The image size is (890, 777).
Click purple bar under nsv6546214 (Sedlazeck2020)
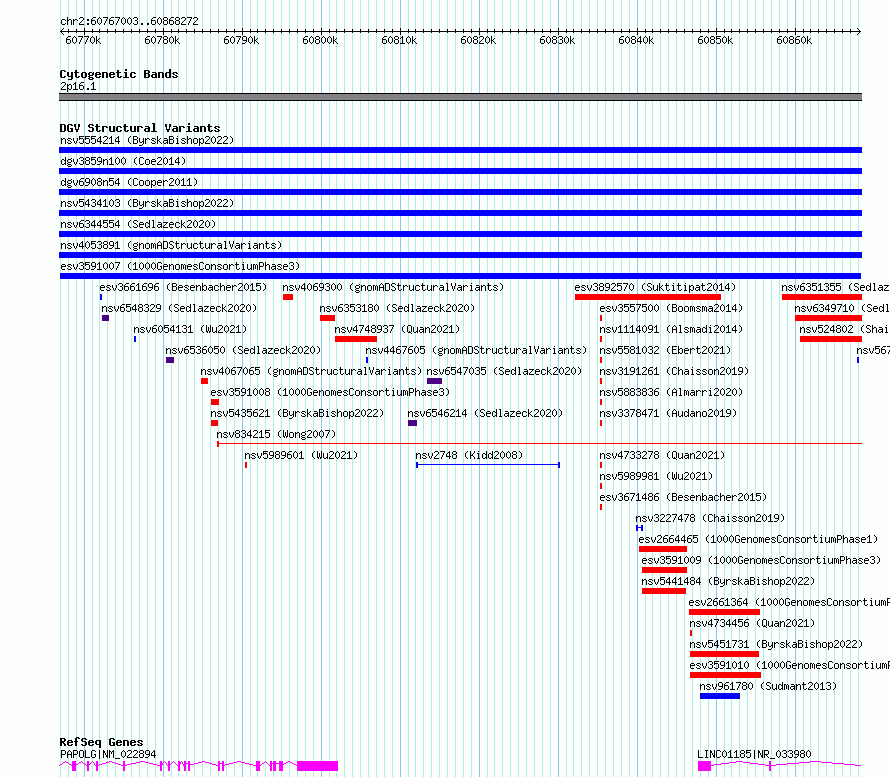413,423
